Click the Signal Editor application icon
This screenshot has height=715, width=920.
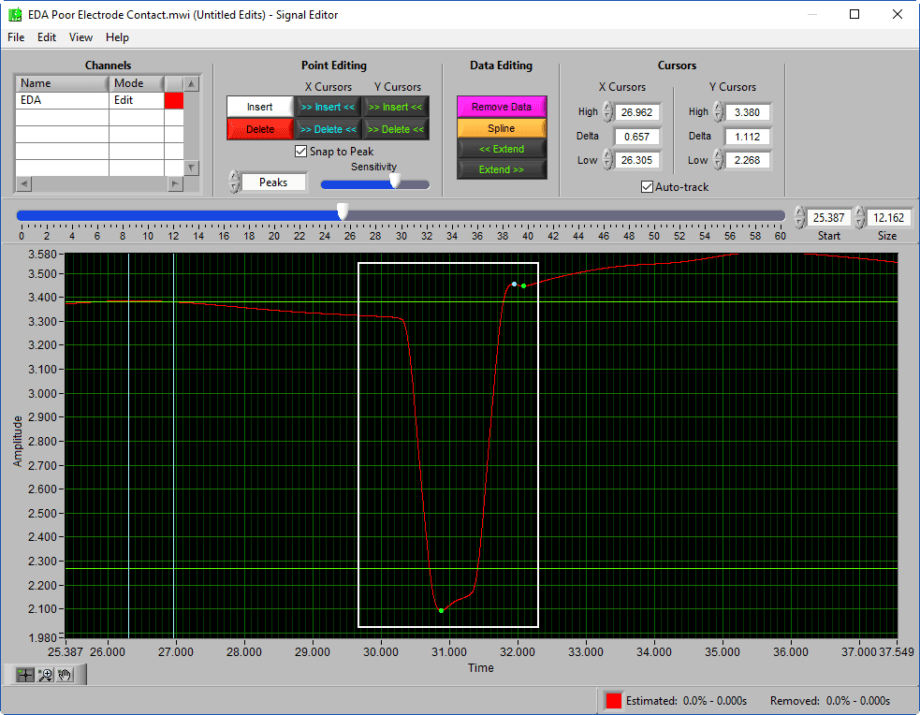14,15
